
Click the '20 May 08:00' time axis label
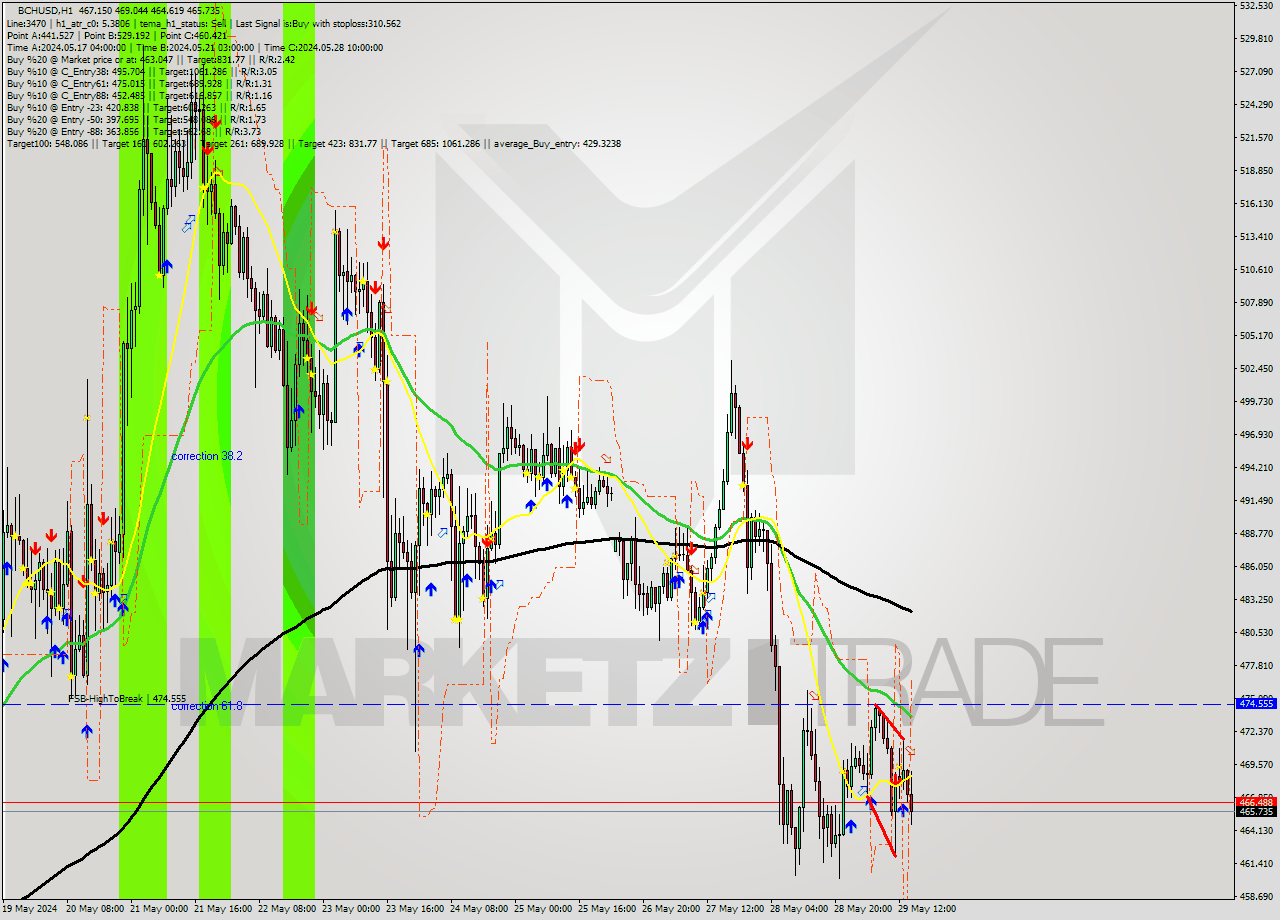point(94,910)
